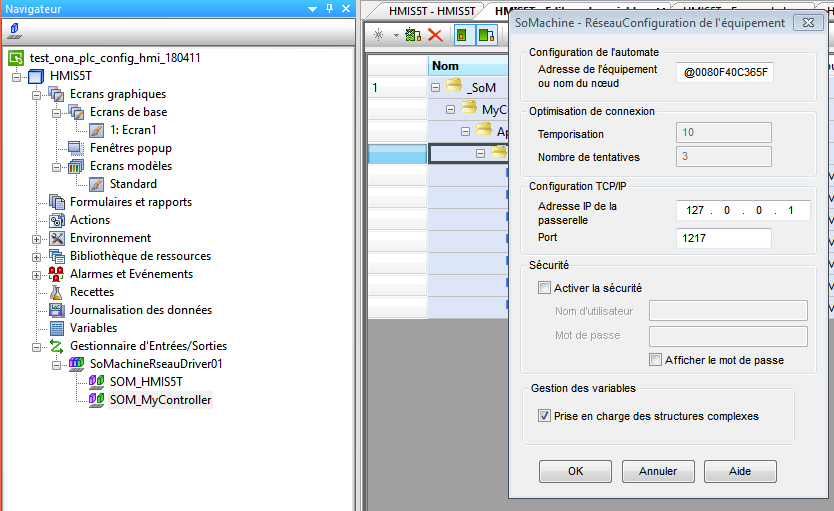Click the Gestionnaire d'Entrées/Sorties arrows icon
This screenshot has height=511, width=834.
tap(56, 346)
